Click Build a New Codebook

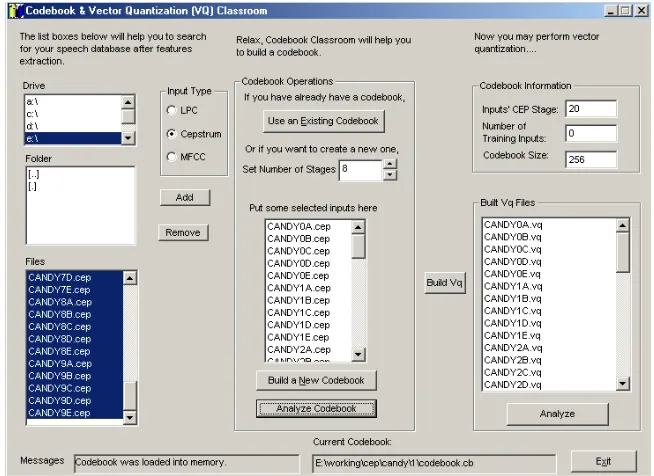click(316, 380)
